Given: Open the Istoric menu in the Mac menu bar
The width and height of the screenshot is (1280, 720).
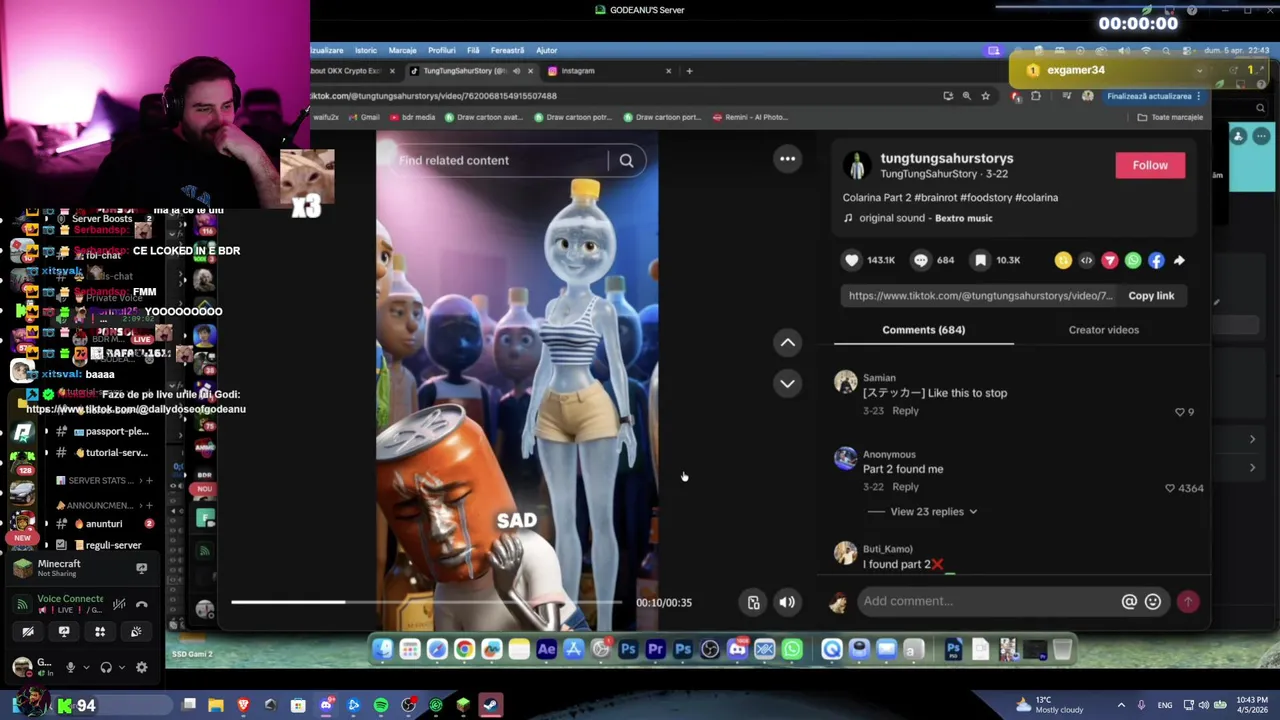Looking at the screenshot, I should 365,50.
